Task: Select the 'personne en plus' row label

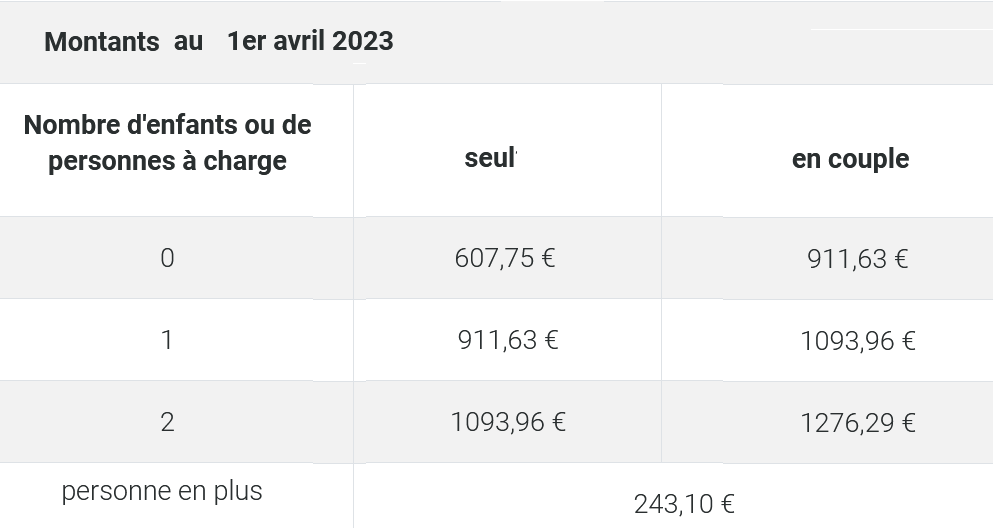Action: [x=161, y=491]
